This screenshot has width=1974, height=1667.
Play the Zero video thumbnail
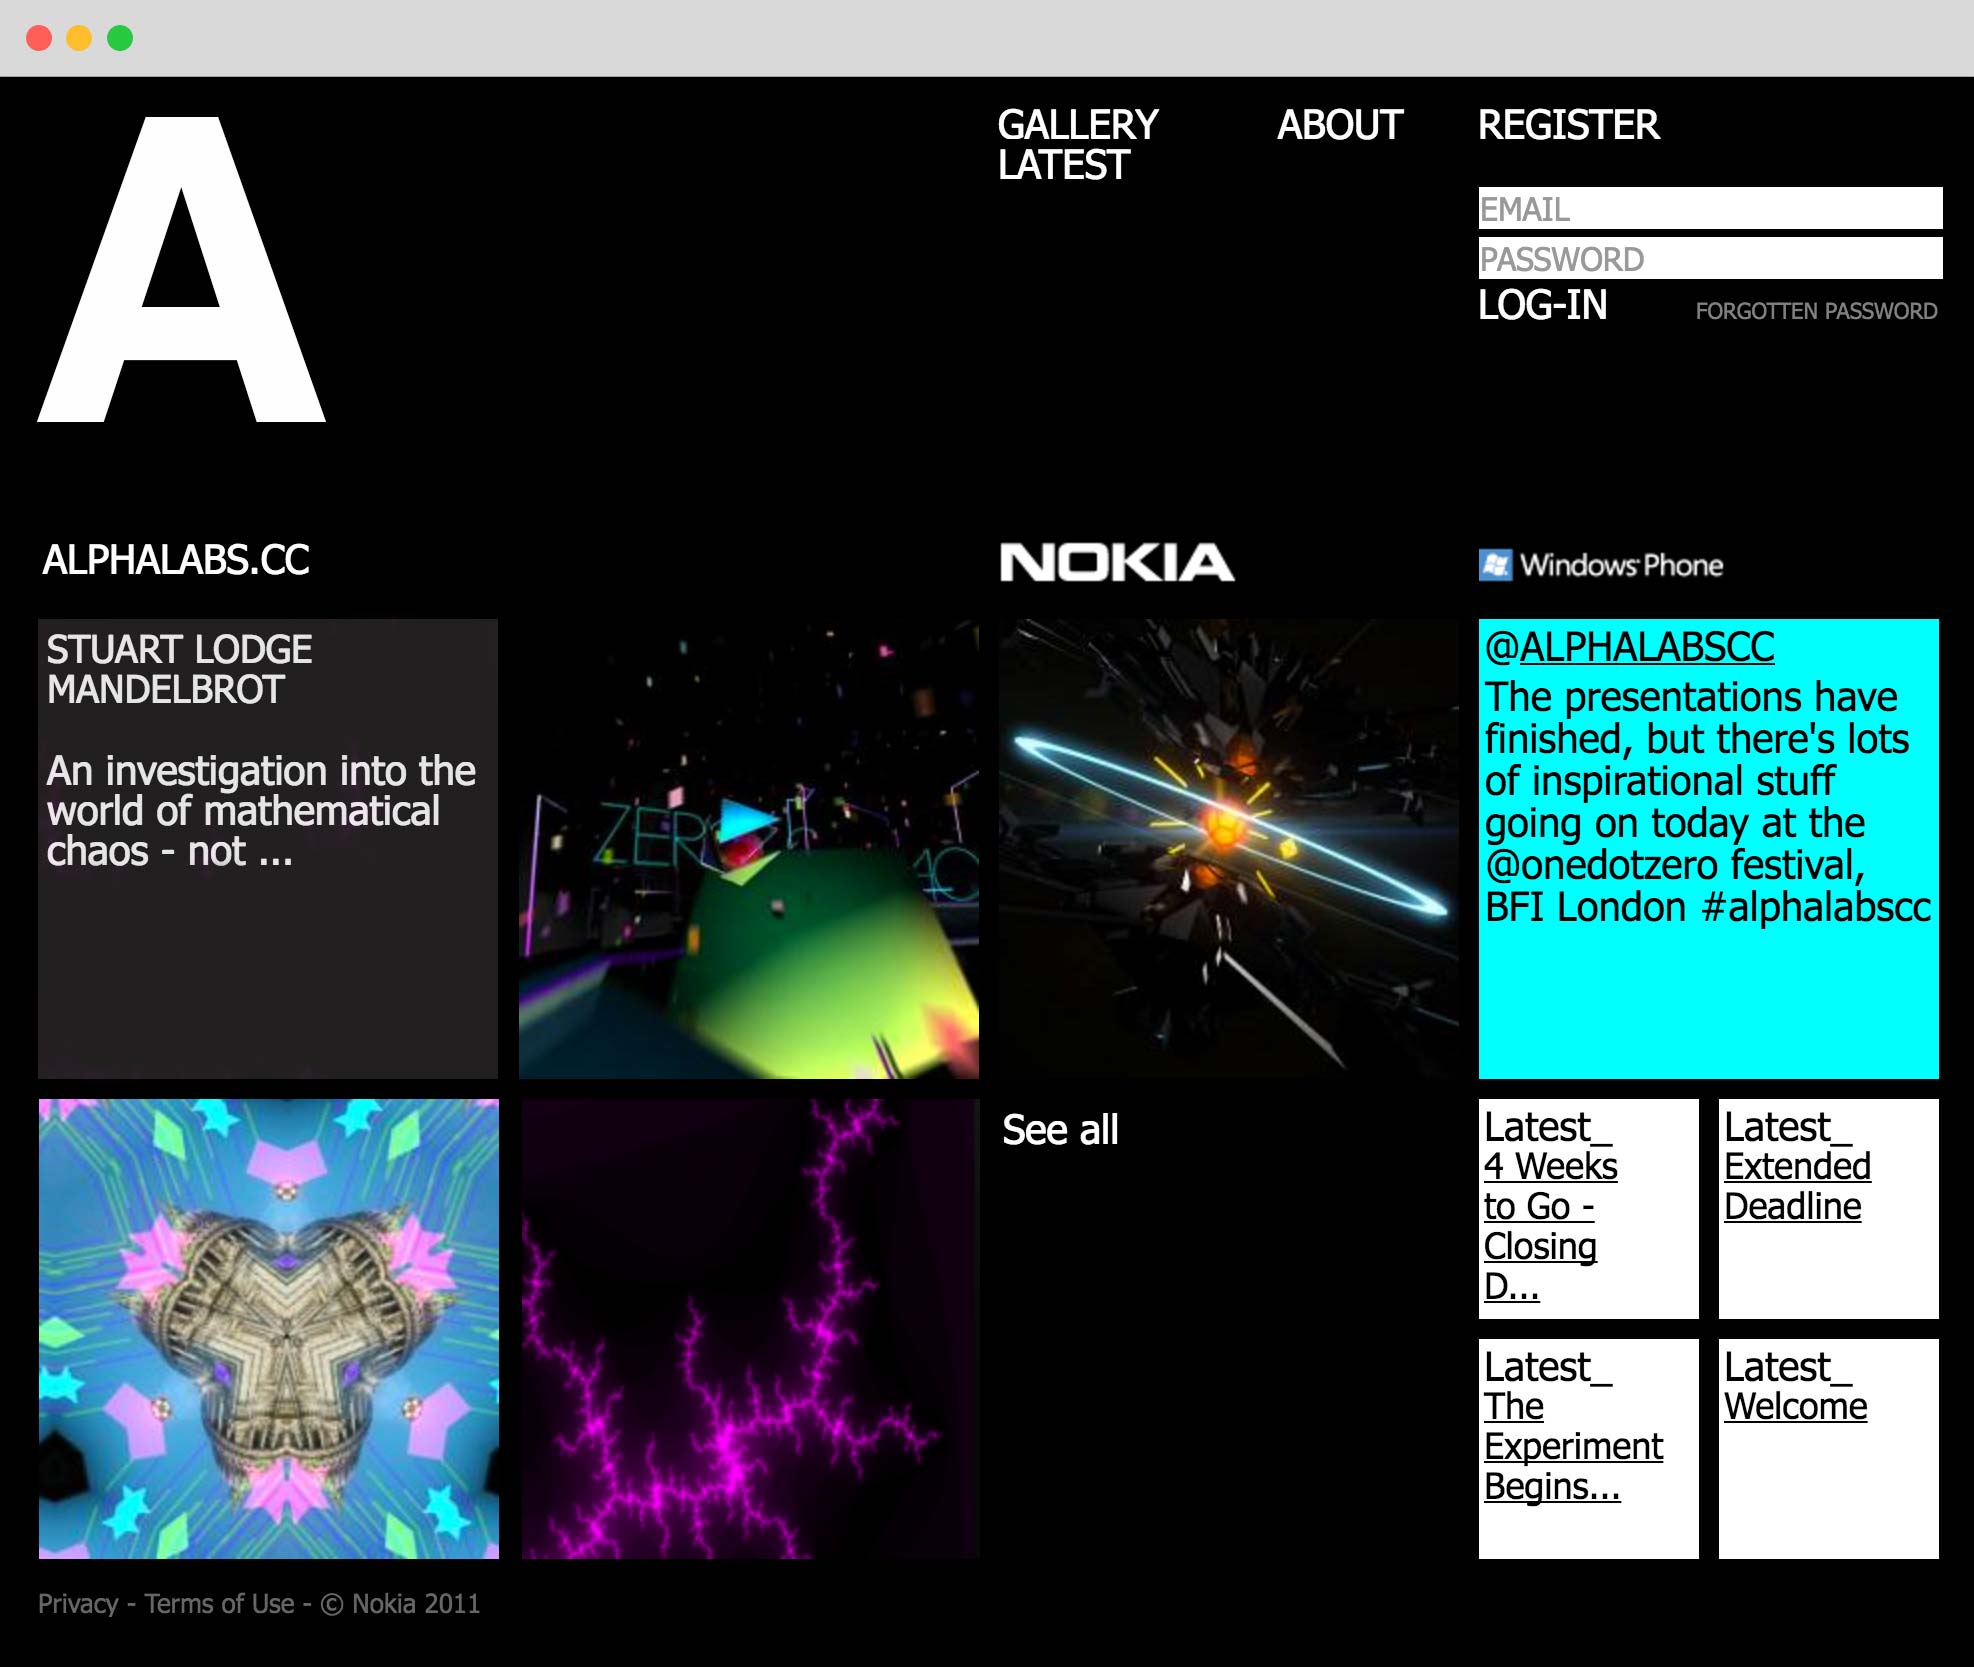tap(749, 849)
